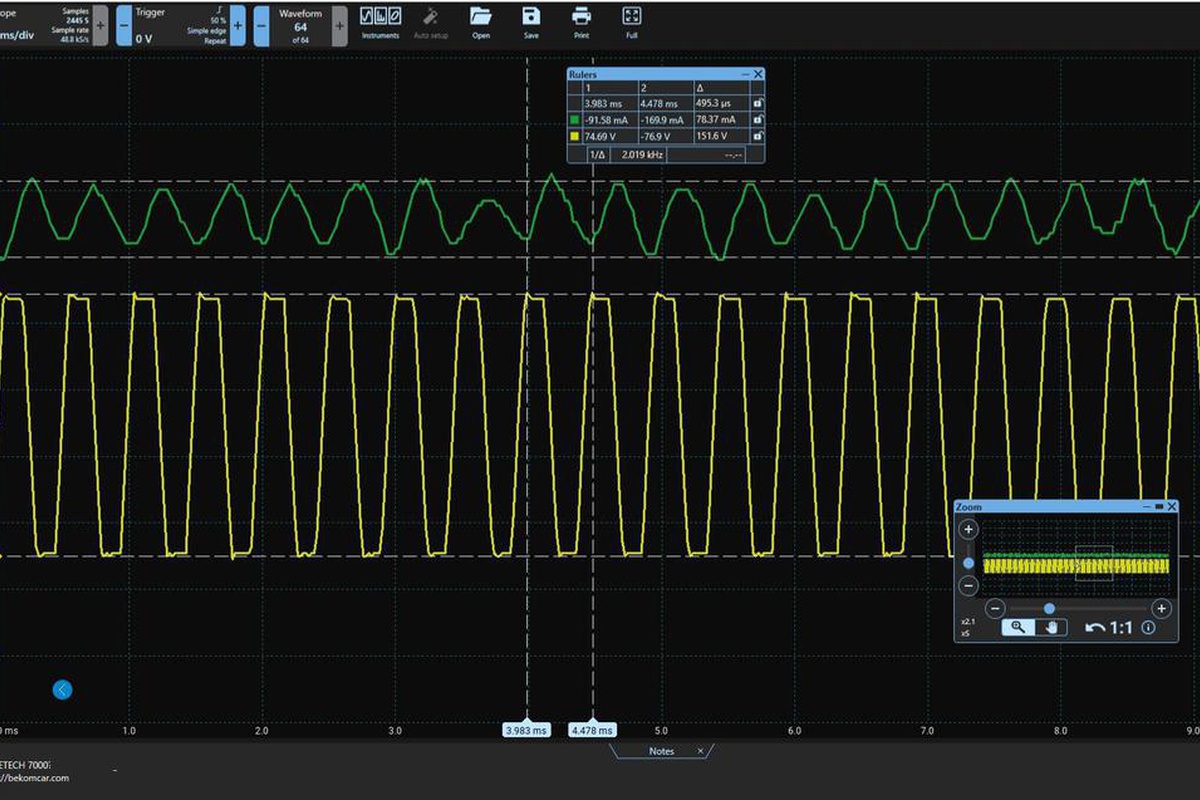This screenshot has height=800, width=1200.
Task: Decrease the Trigger level with minus
Action: click(124, 25)
